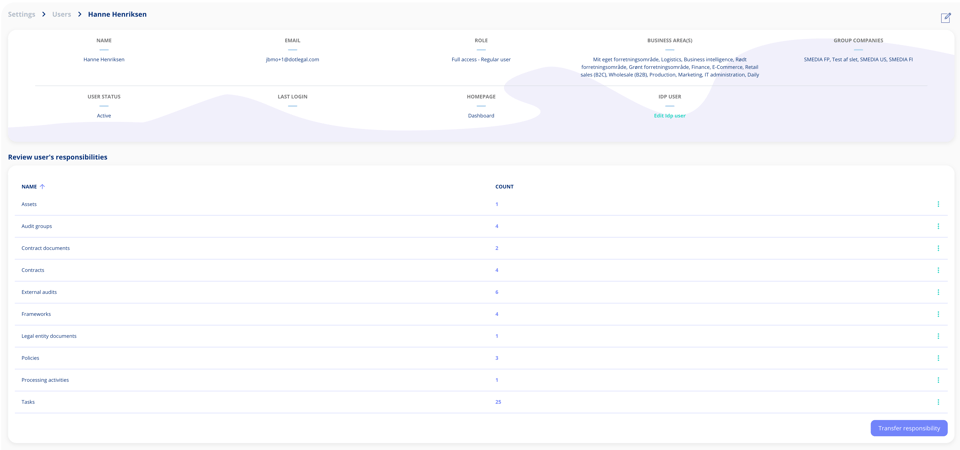Select the Contracts row name
Image resolution: width=960 pixels, height=450 pixels.
tap(33, 270)
